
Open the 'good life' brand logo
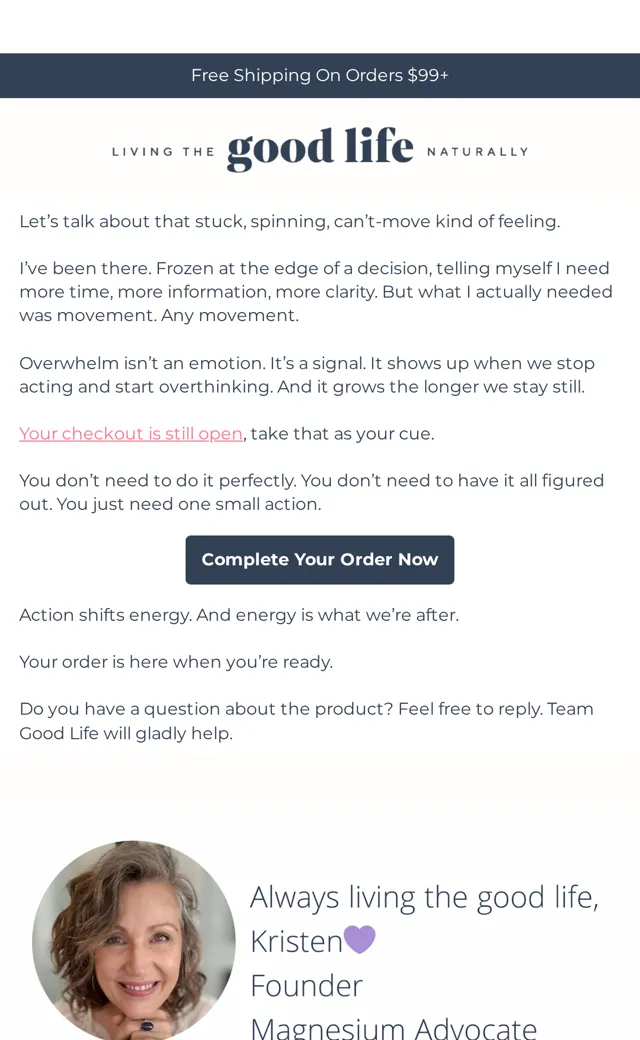(x=320, y=149)
